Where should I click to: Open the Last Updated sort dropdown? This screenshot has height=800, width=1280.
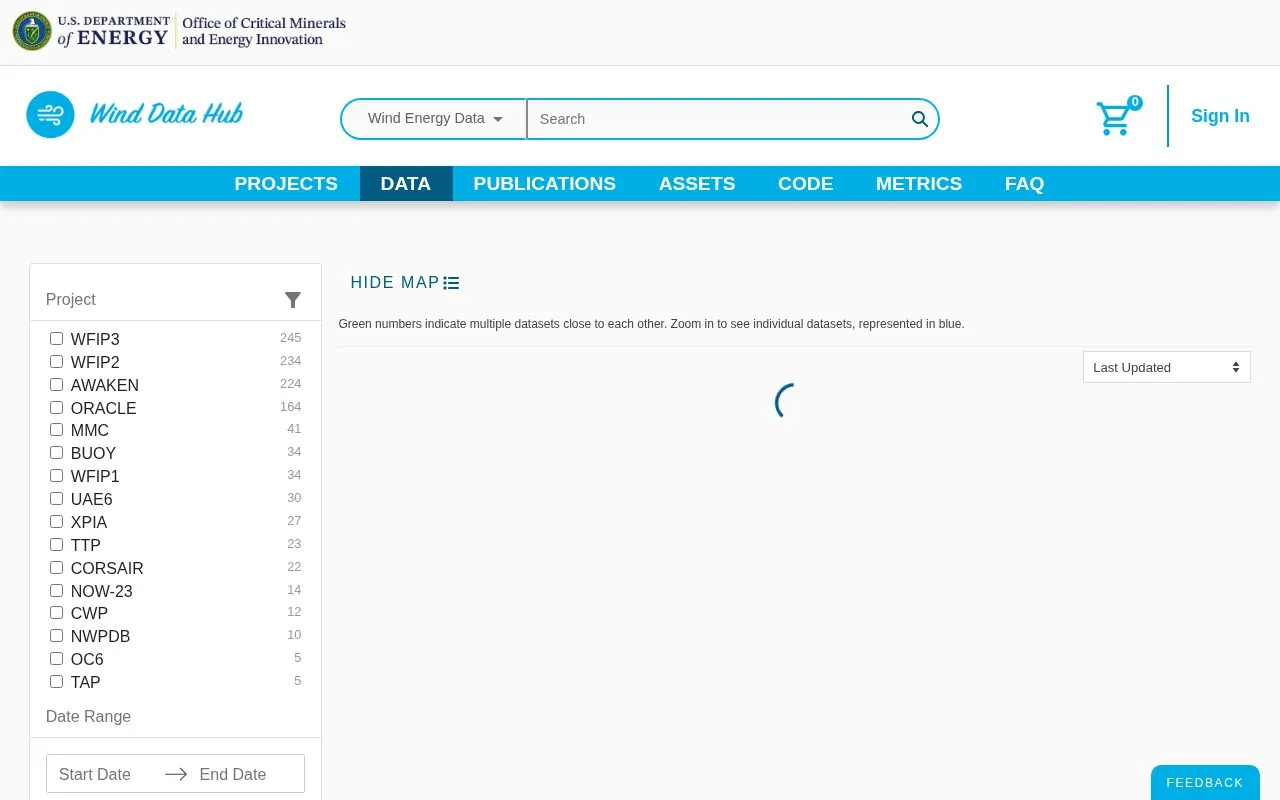[1167, 367]
